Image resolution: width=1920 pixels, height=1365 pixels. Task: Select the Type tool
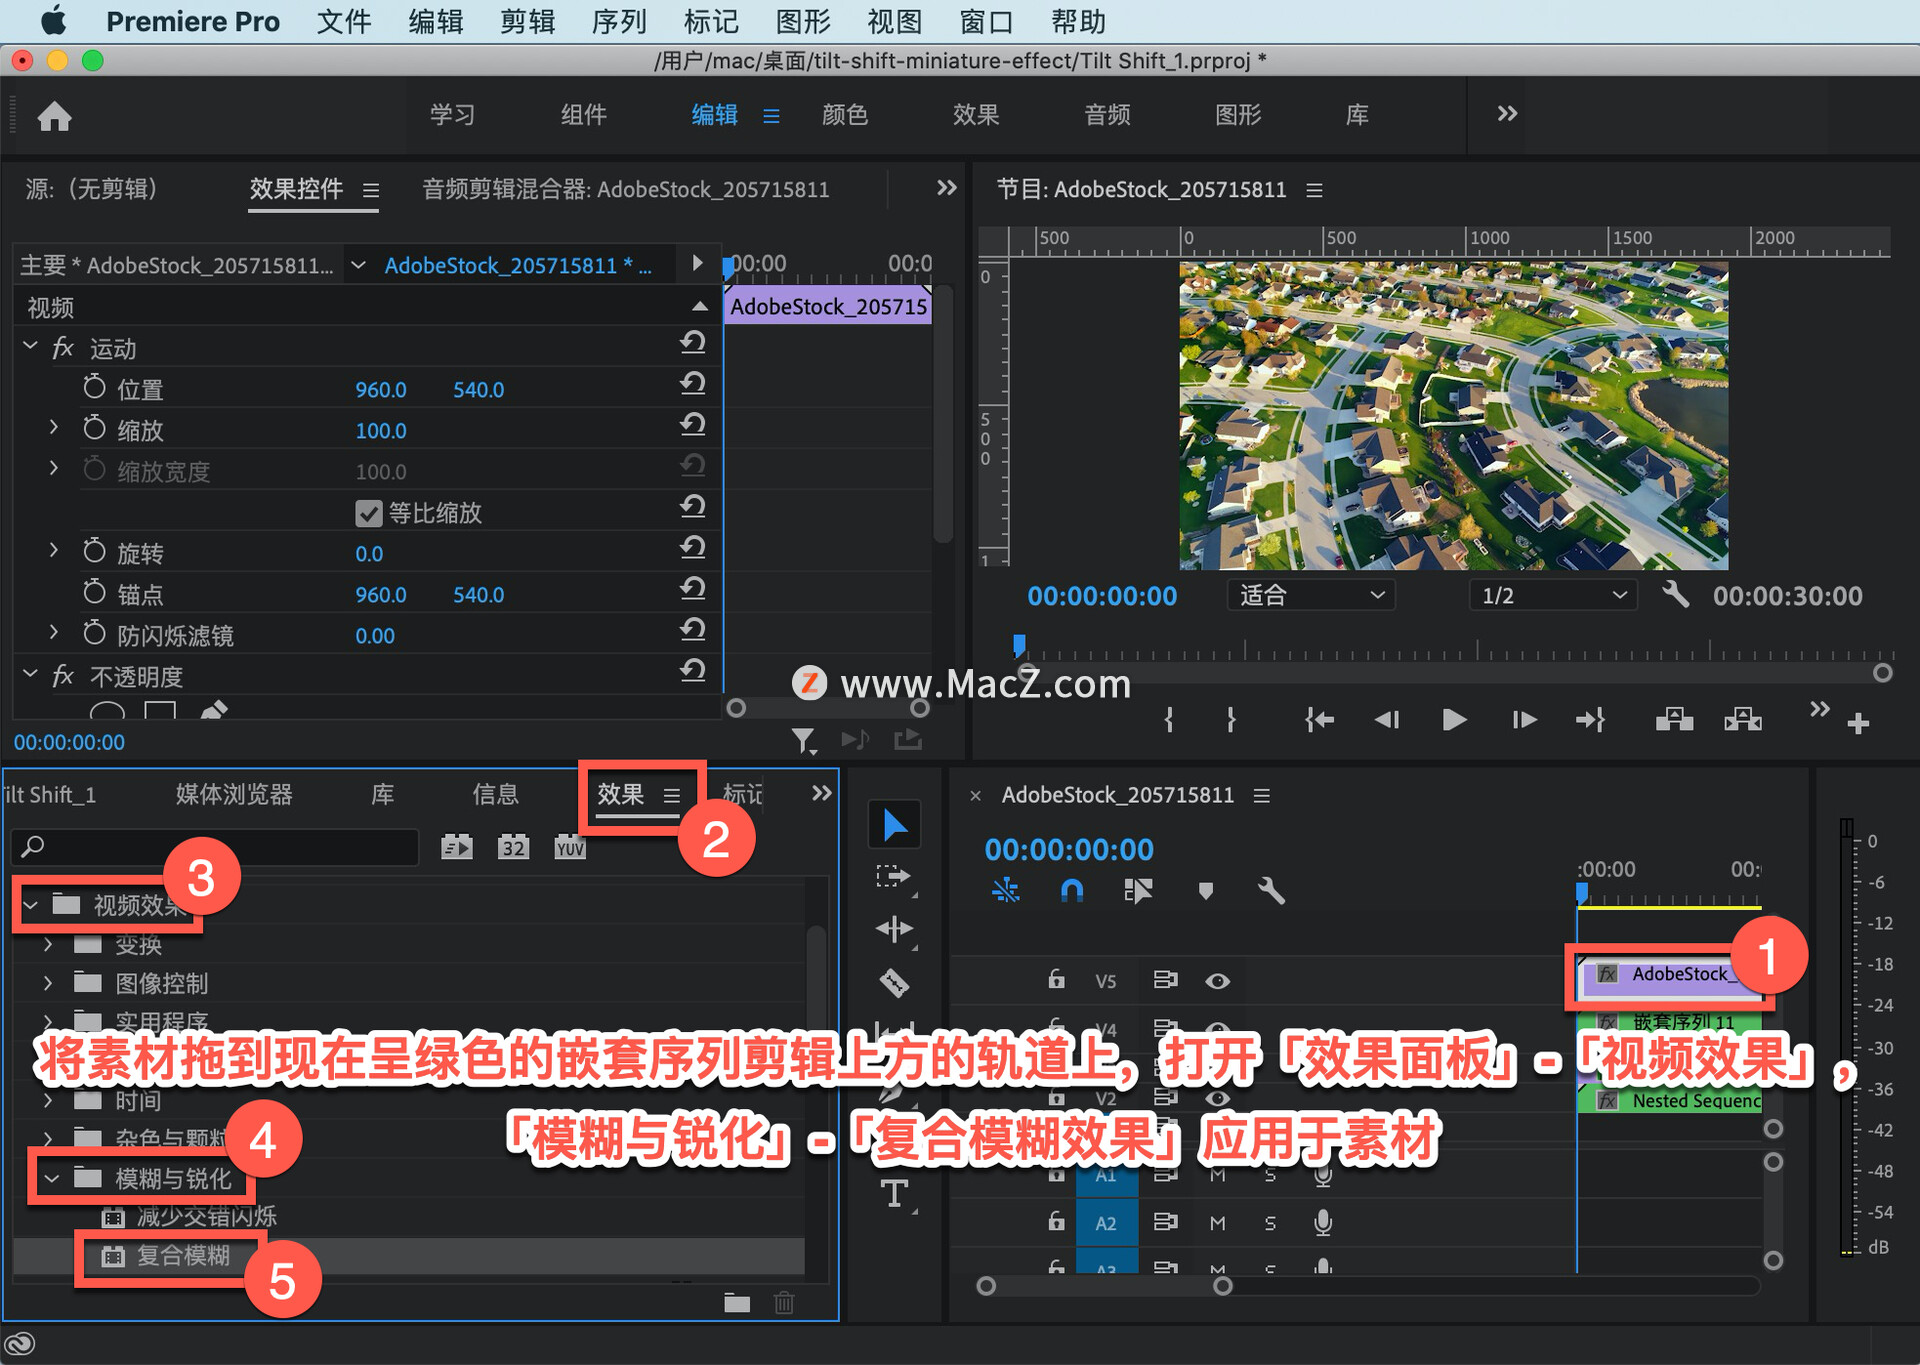[x=894, y=1194]
